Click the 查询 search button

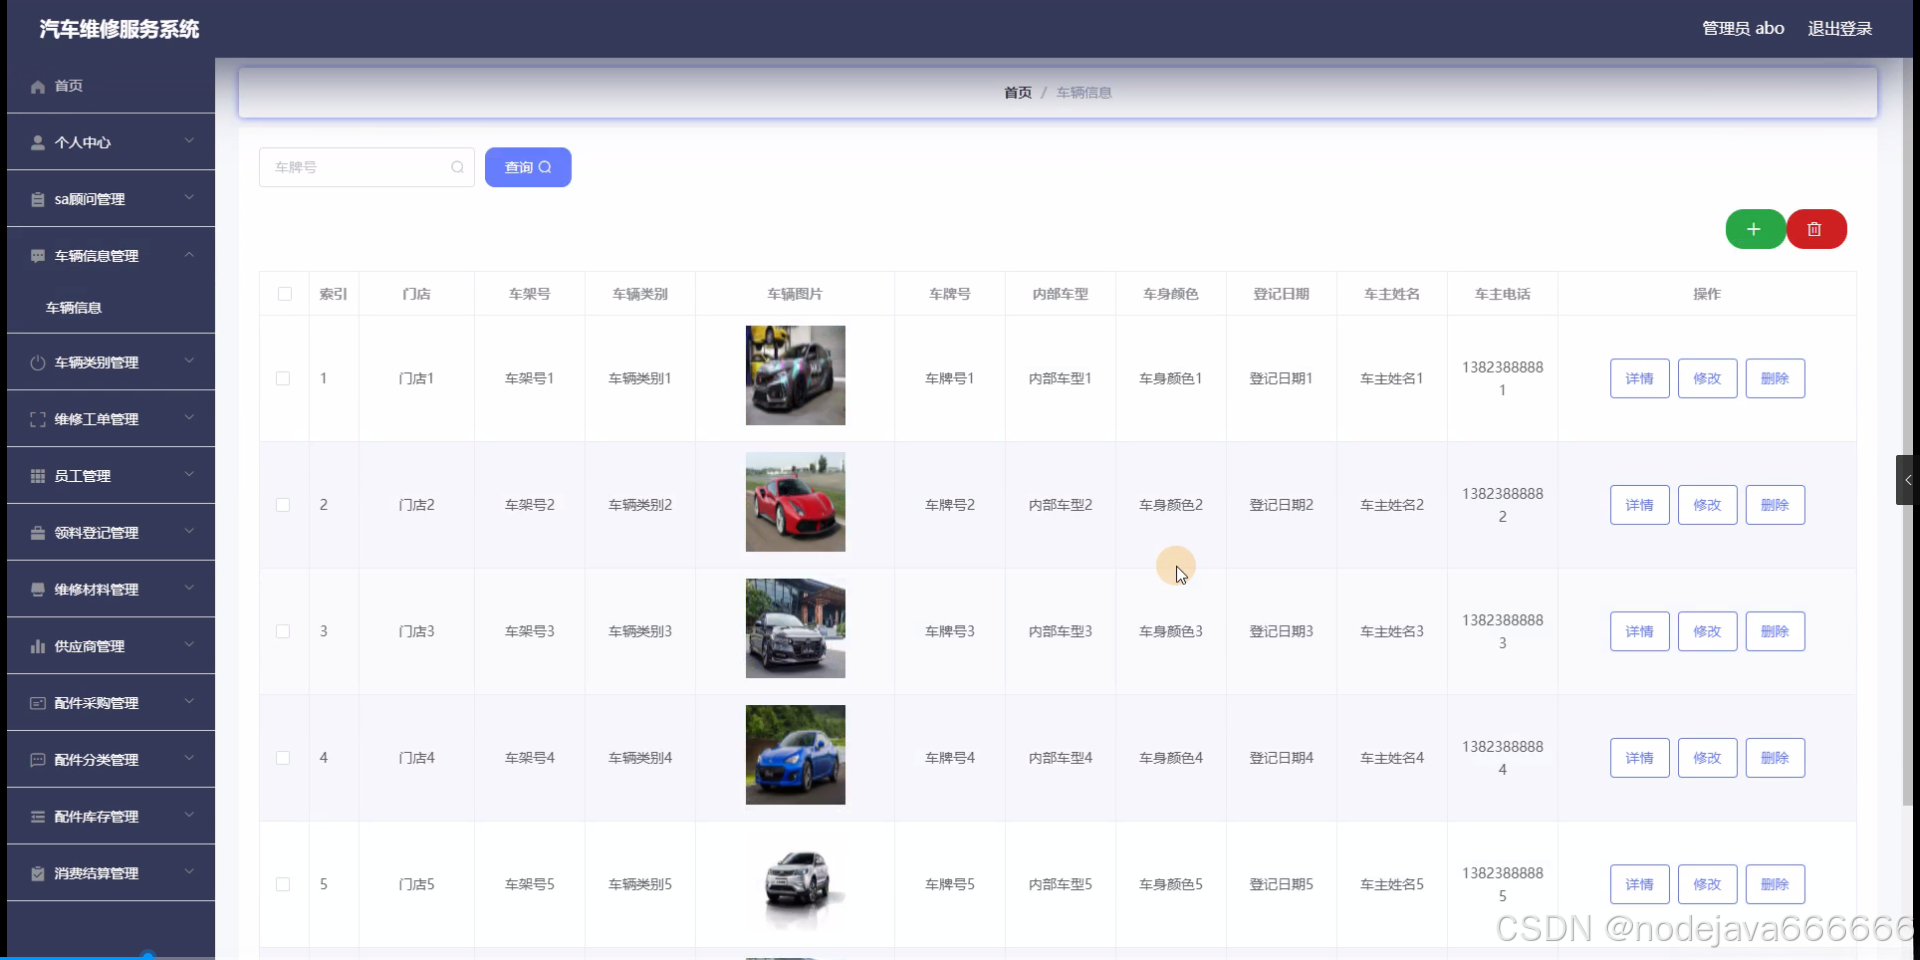point(528,167)
